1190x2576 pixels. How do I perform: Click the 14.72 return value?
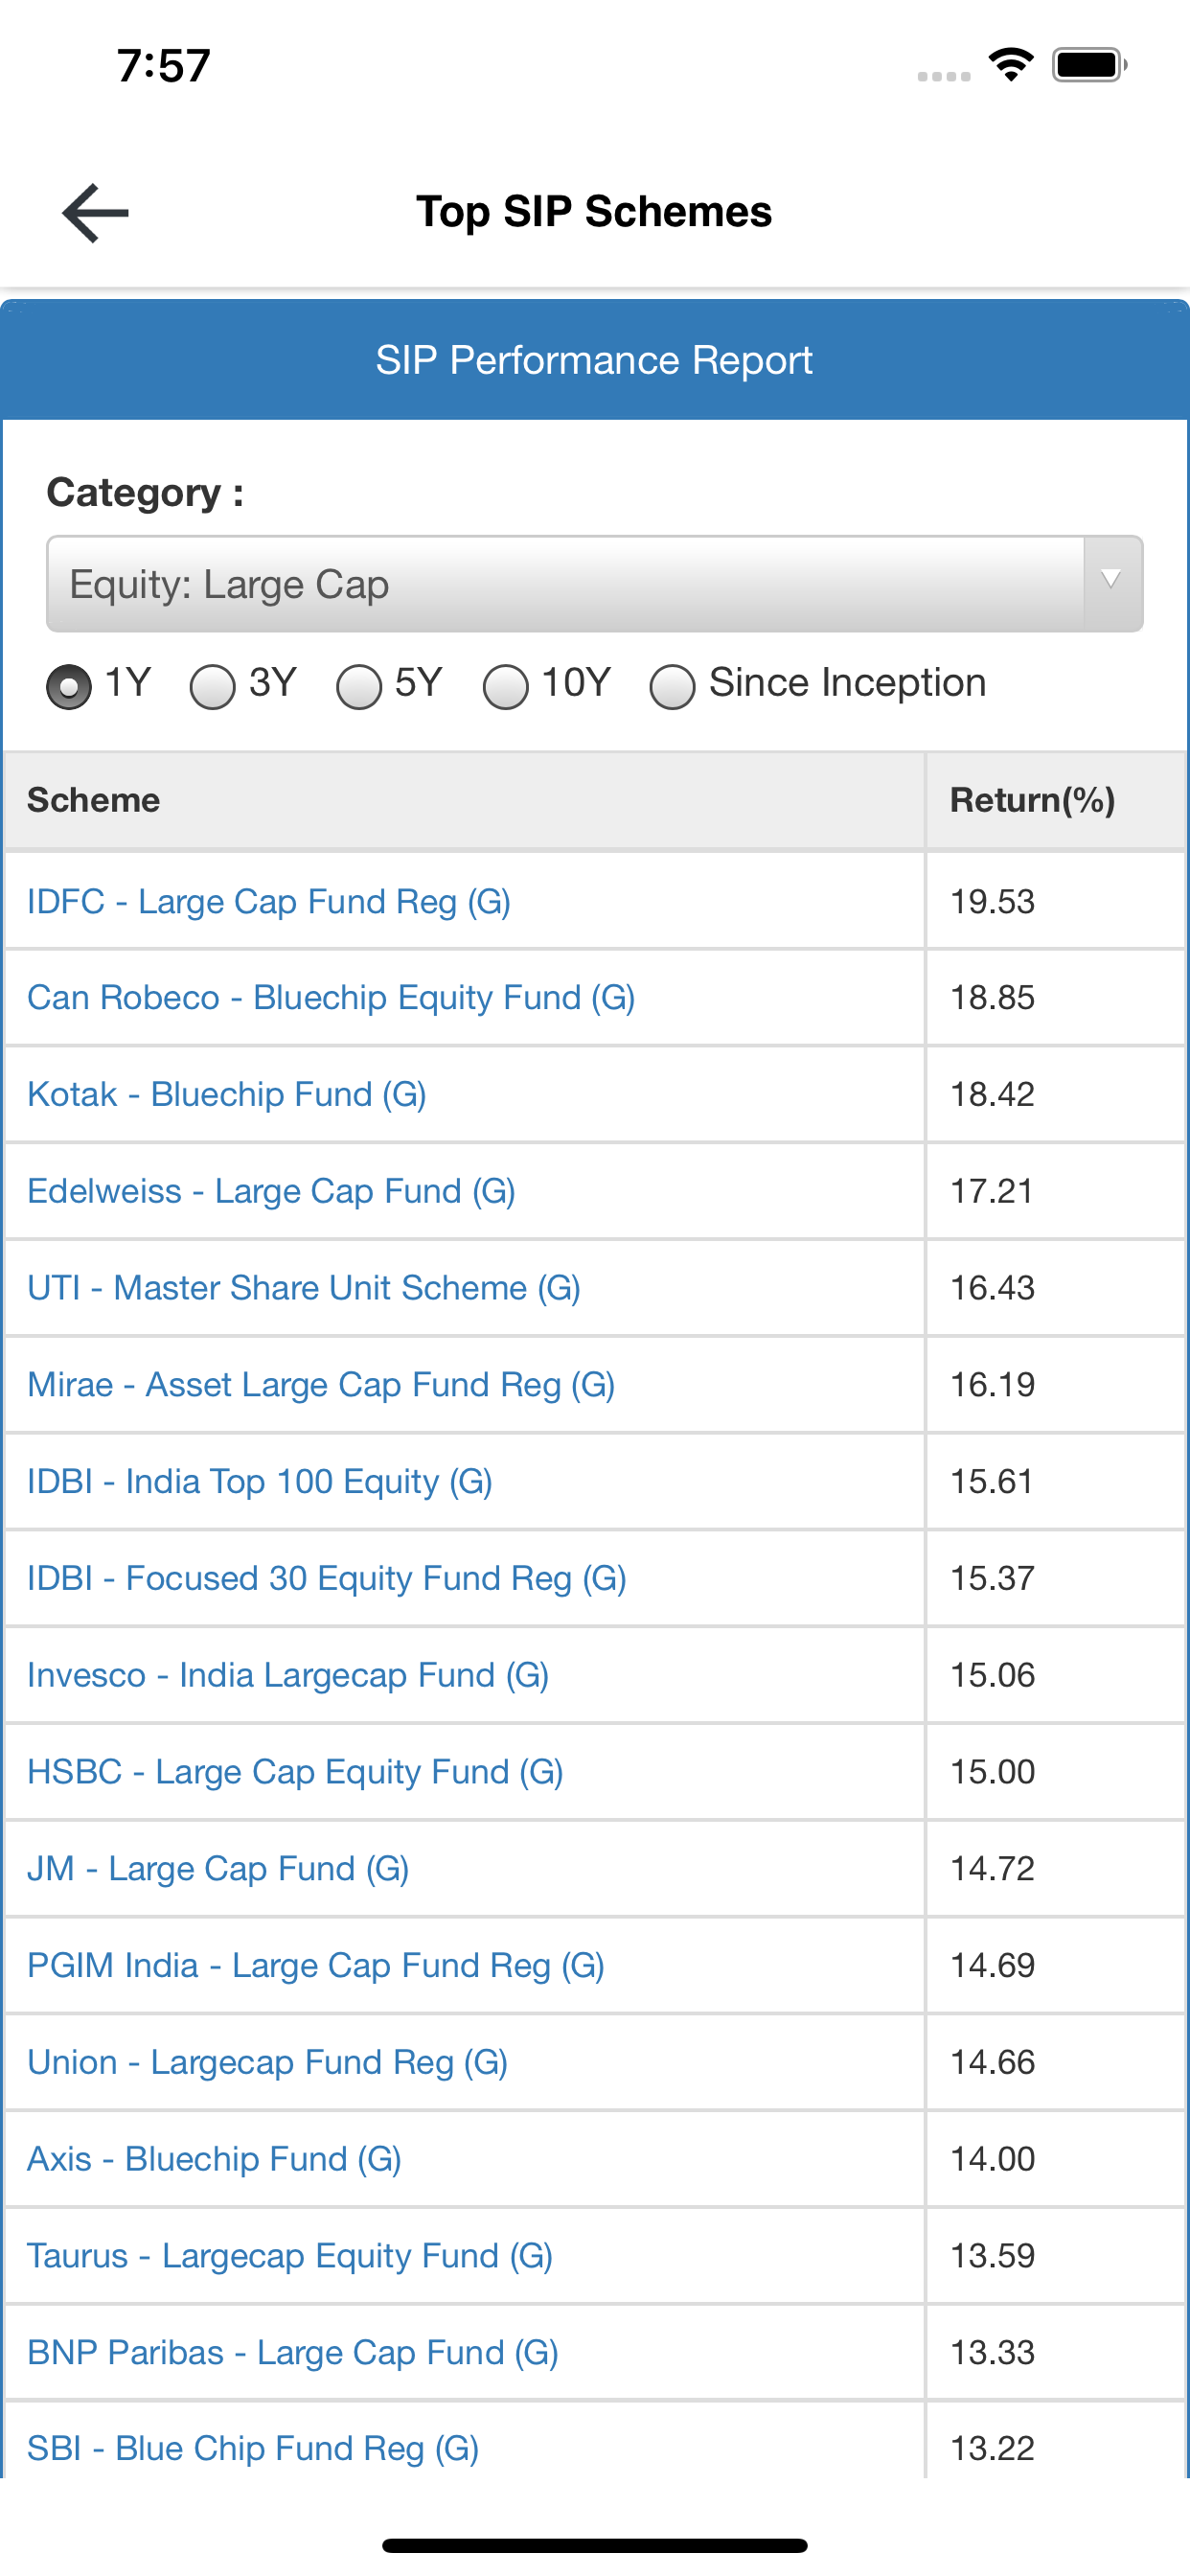pos(992,1868)
